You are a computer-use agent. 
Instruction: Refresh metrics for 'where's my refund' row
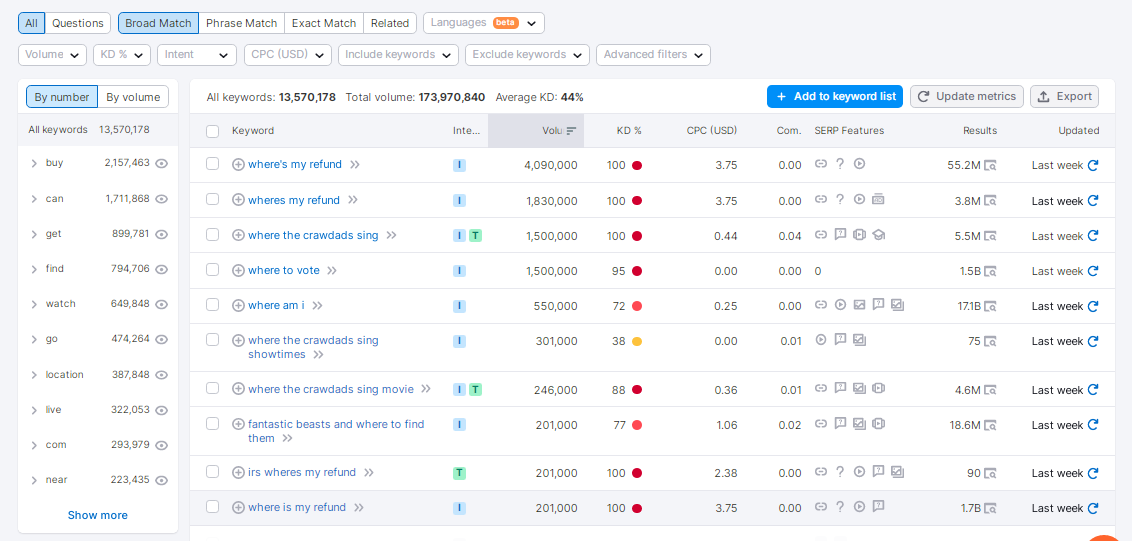1093,165
